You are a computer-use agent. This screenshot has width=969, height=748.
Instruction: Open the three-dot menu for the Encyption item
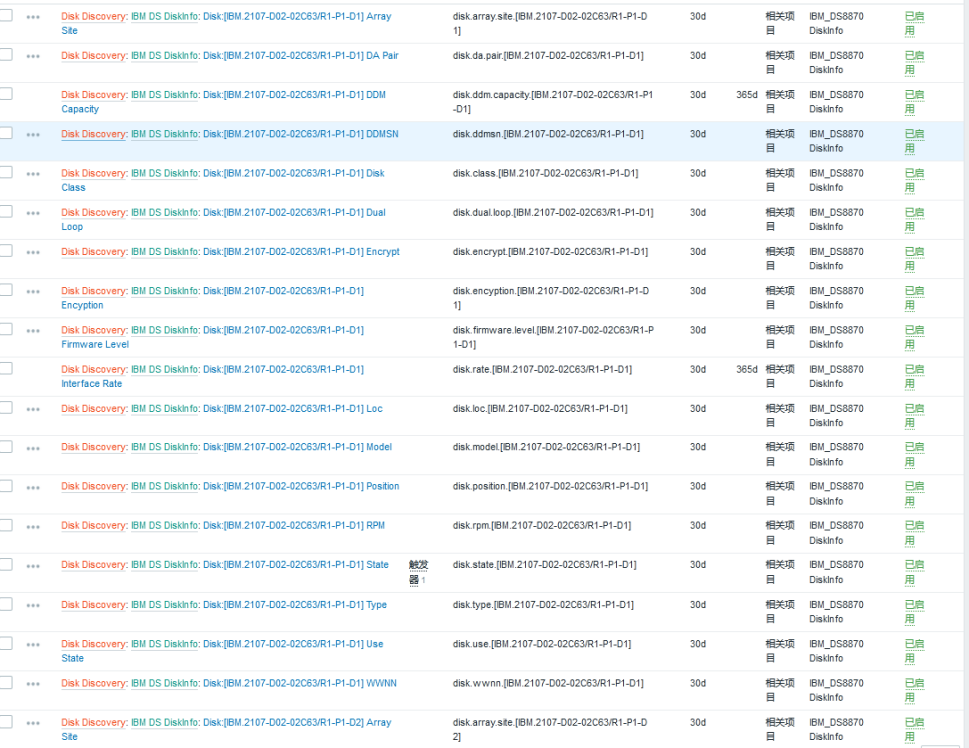coord(33,292)
